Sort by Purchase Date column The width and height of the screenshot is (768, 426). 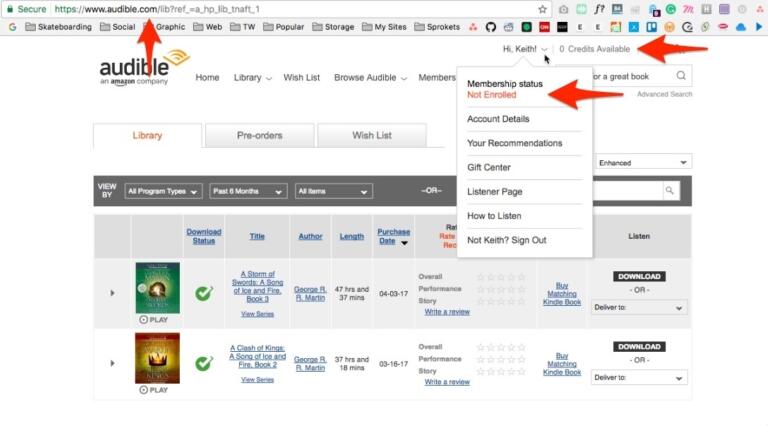(x=393, y=236)
